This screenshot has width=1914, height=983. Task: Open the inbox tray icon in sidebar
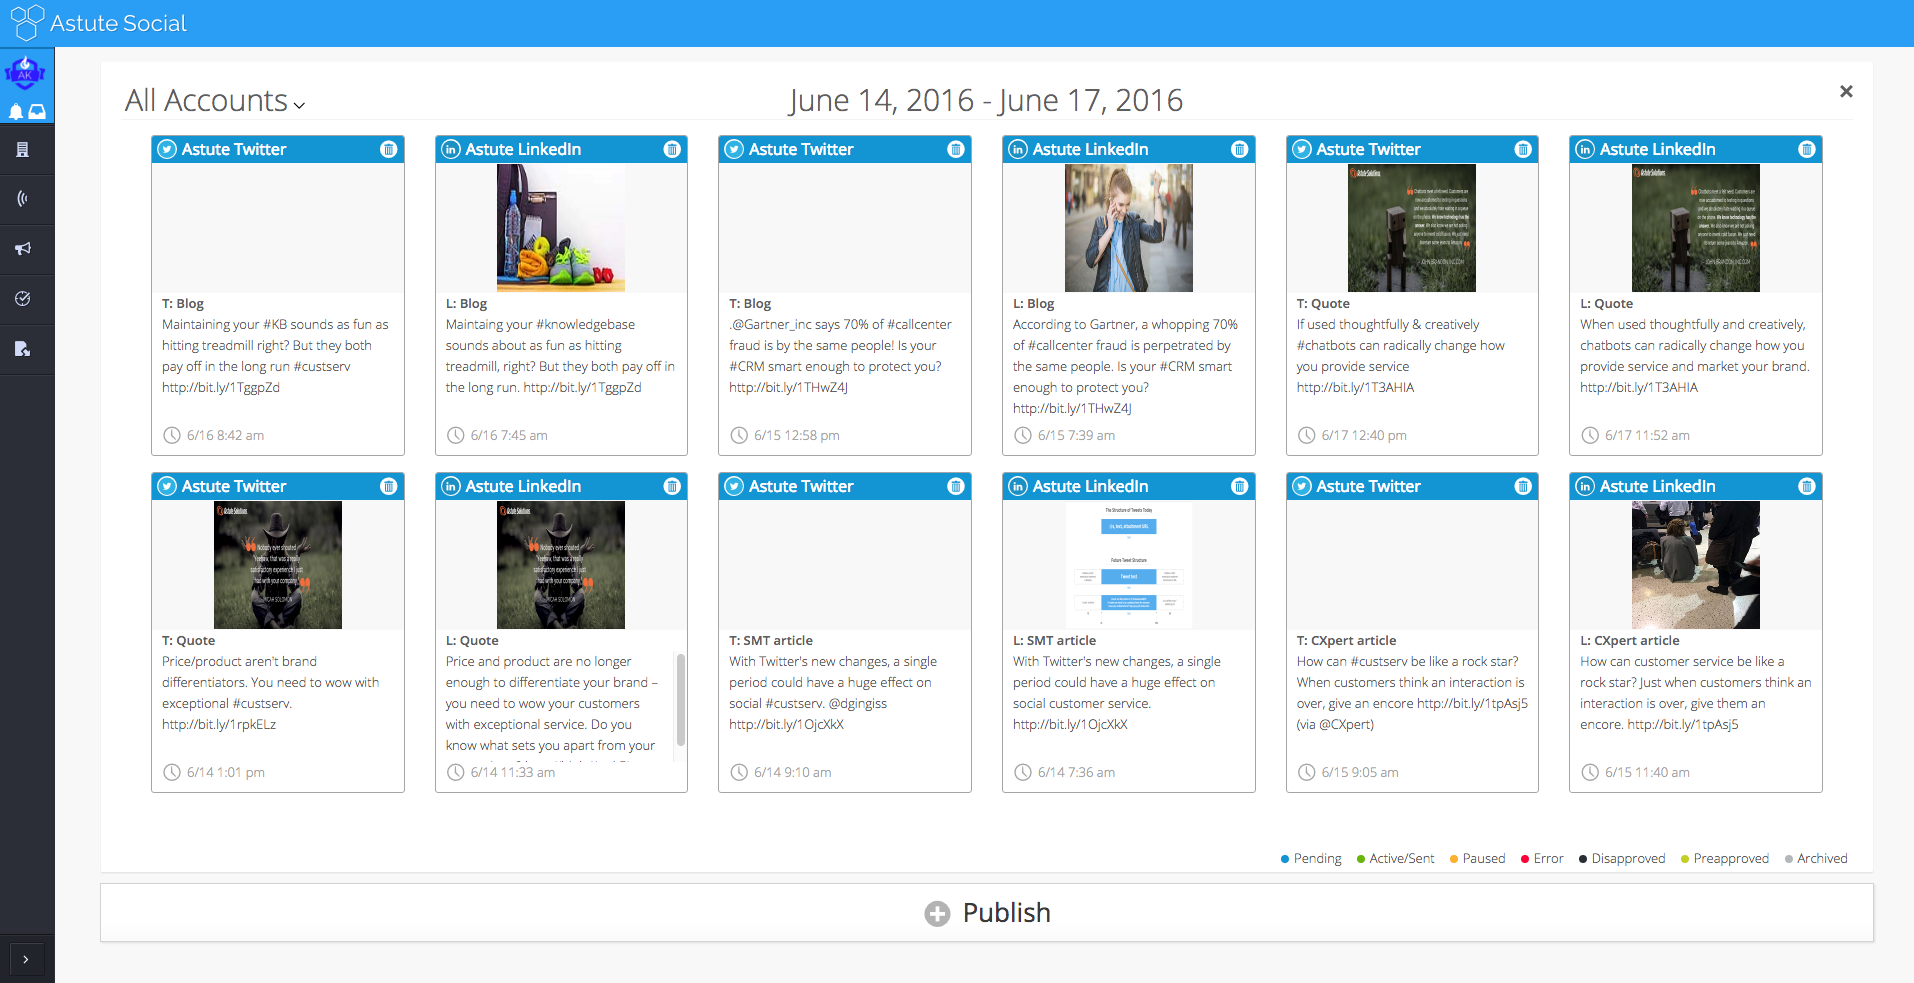tap(37, 111)
